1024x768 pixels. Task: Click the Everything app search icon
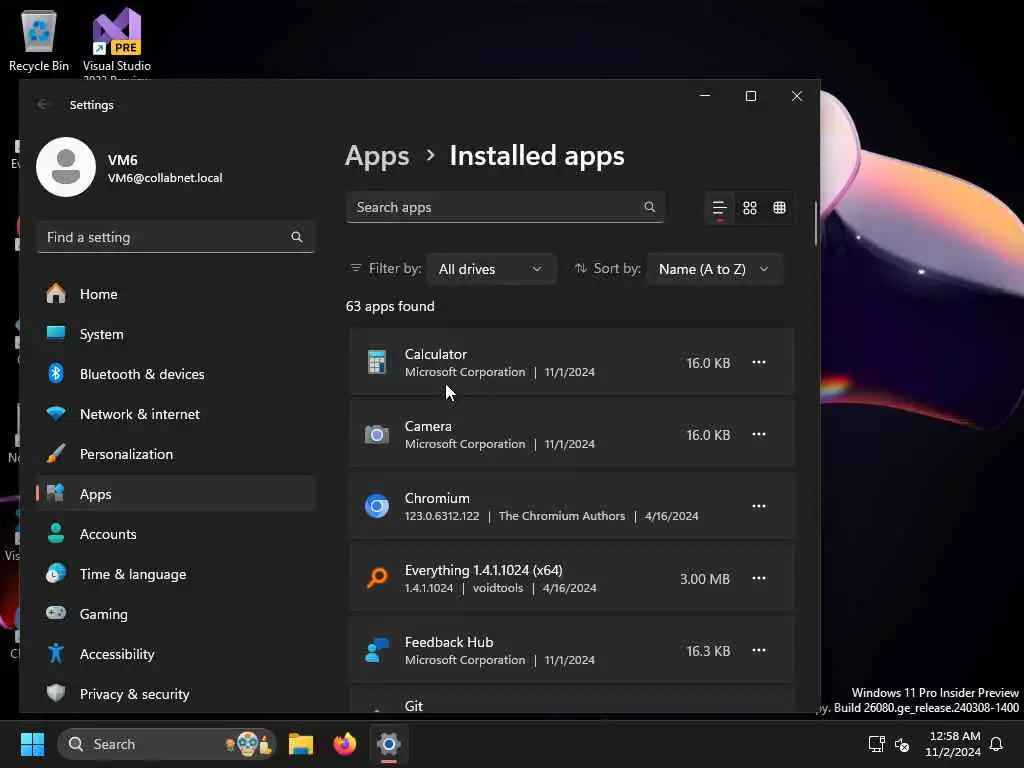pyautogui.click(x=377, y=578)
